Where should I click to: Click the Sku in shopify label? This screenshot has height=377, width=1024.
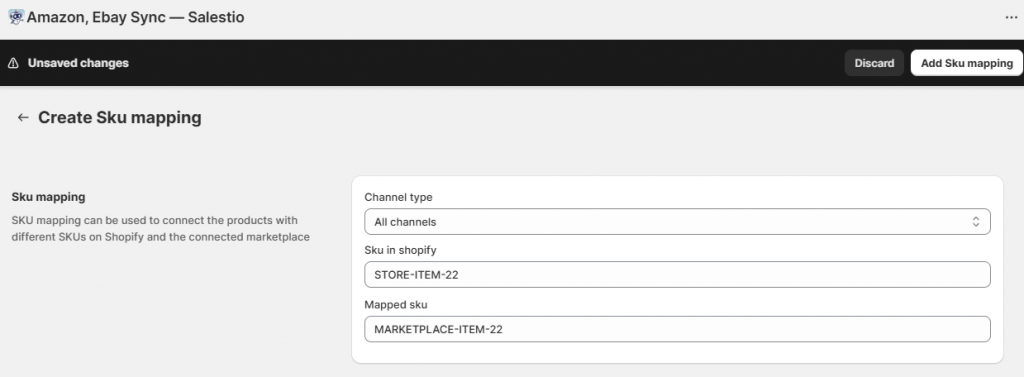(x=400, y=250)
